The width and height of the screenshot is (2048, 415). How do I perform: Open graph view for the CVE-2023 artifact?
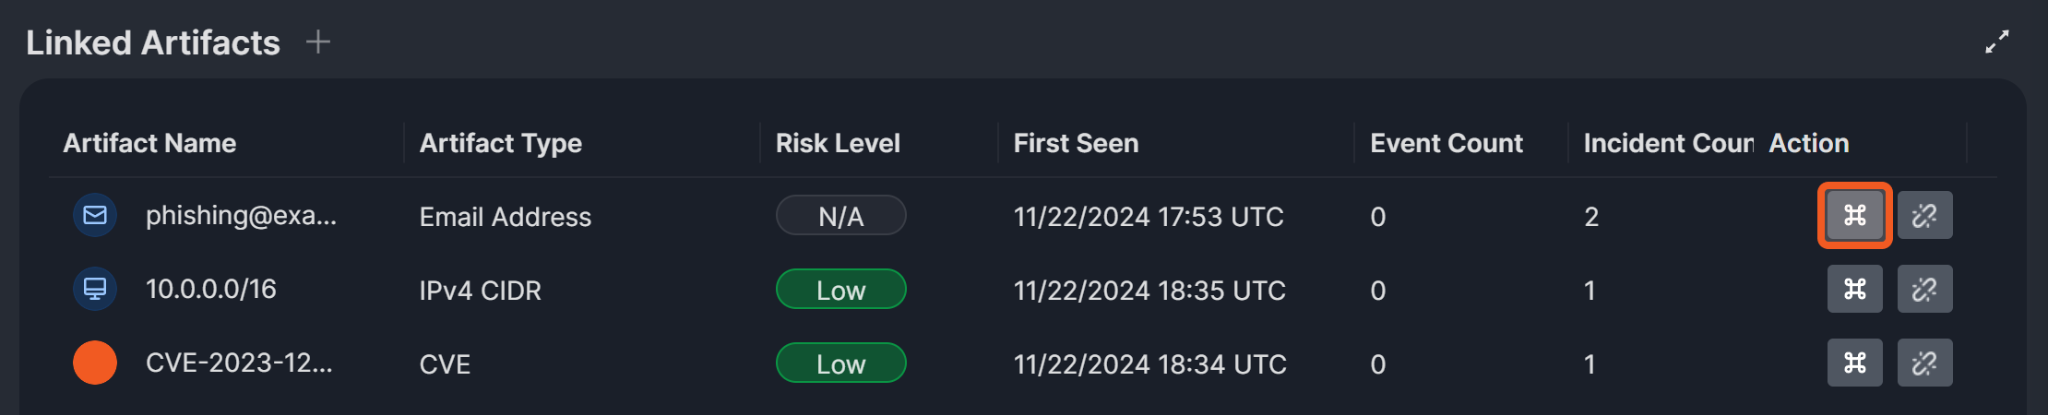click(1854, 363)
